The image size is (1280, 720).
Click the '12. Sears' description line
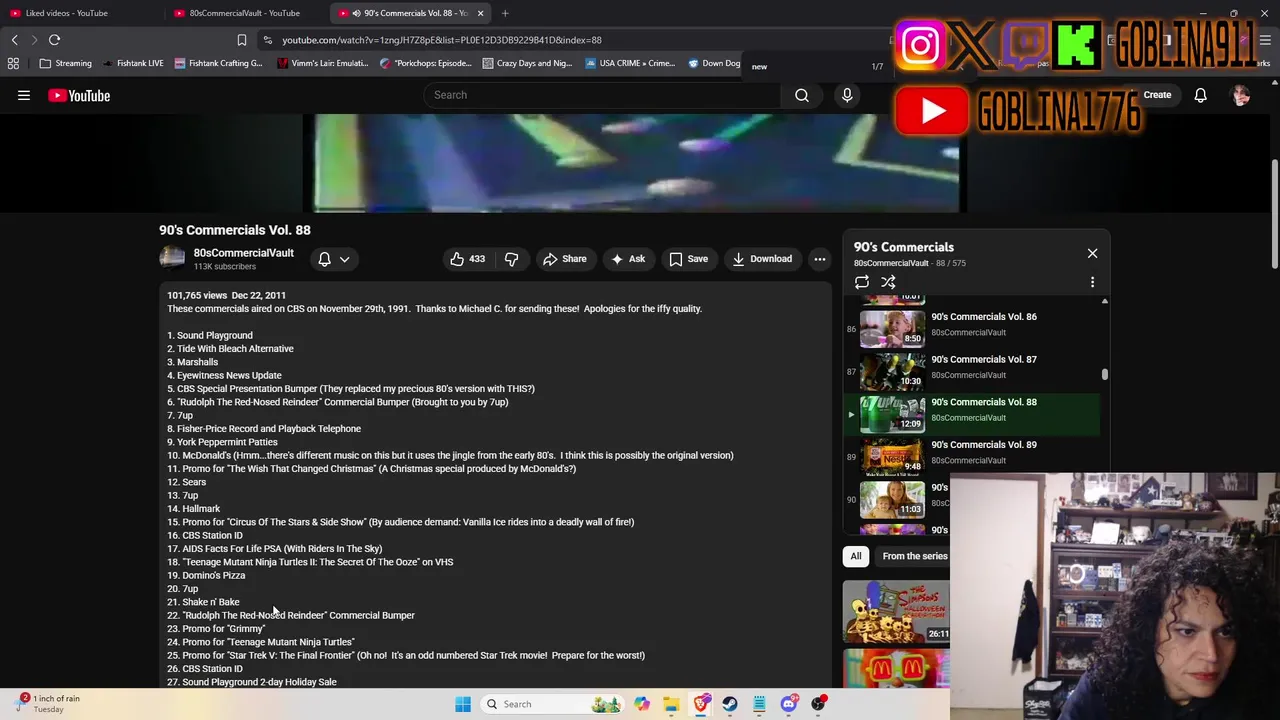[x=186, y=482]
